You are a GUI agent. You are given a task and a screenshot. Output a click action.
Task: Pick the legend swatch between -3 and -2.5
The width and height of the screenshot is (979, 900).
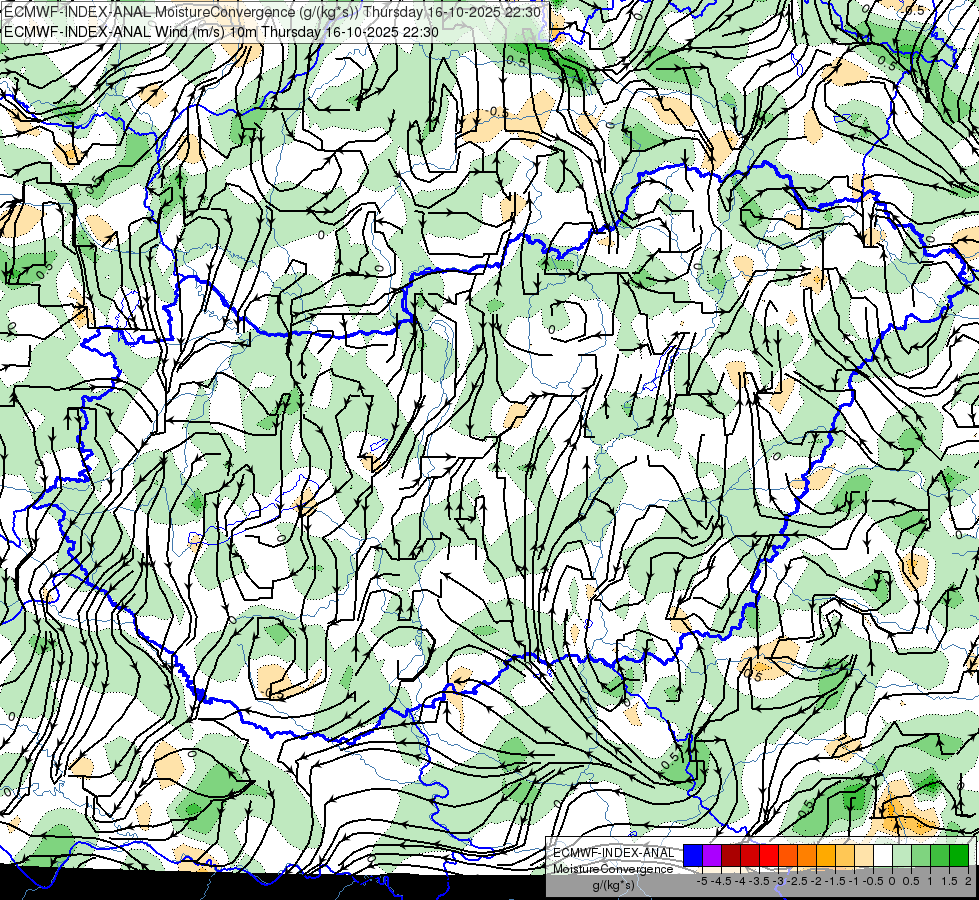click(x=788, y=855)
